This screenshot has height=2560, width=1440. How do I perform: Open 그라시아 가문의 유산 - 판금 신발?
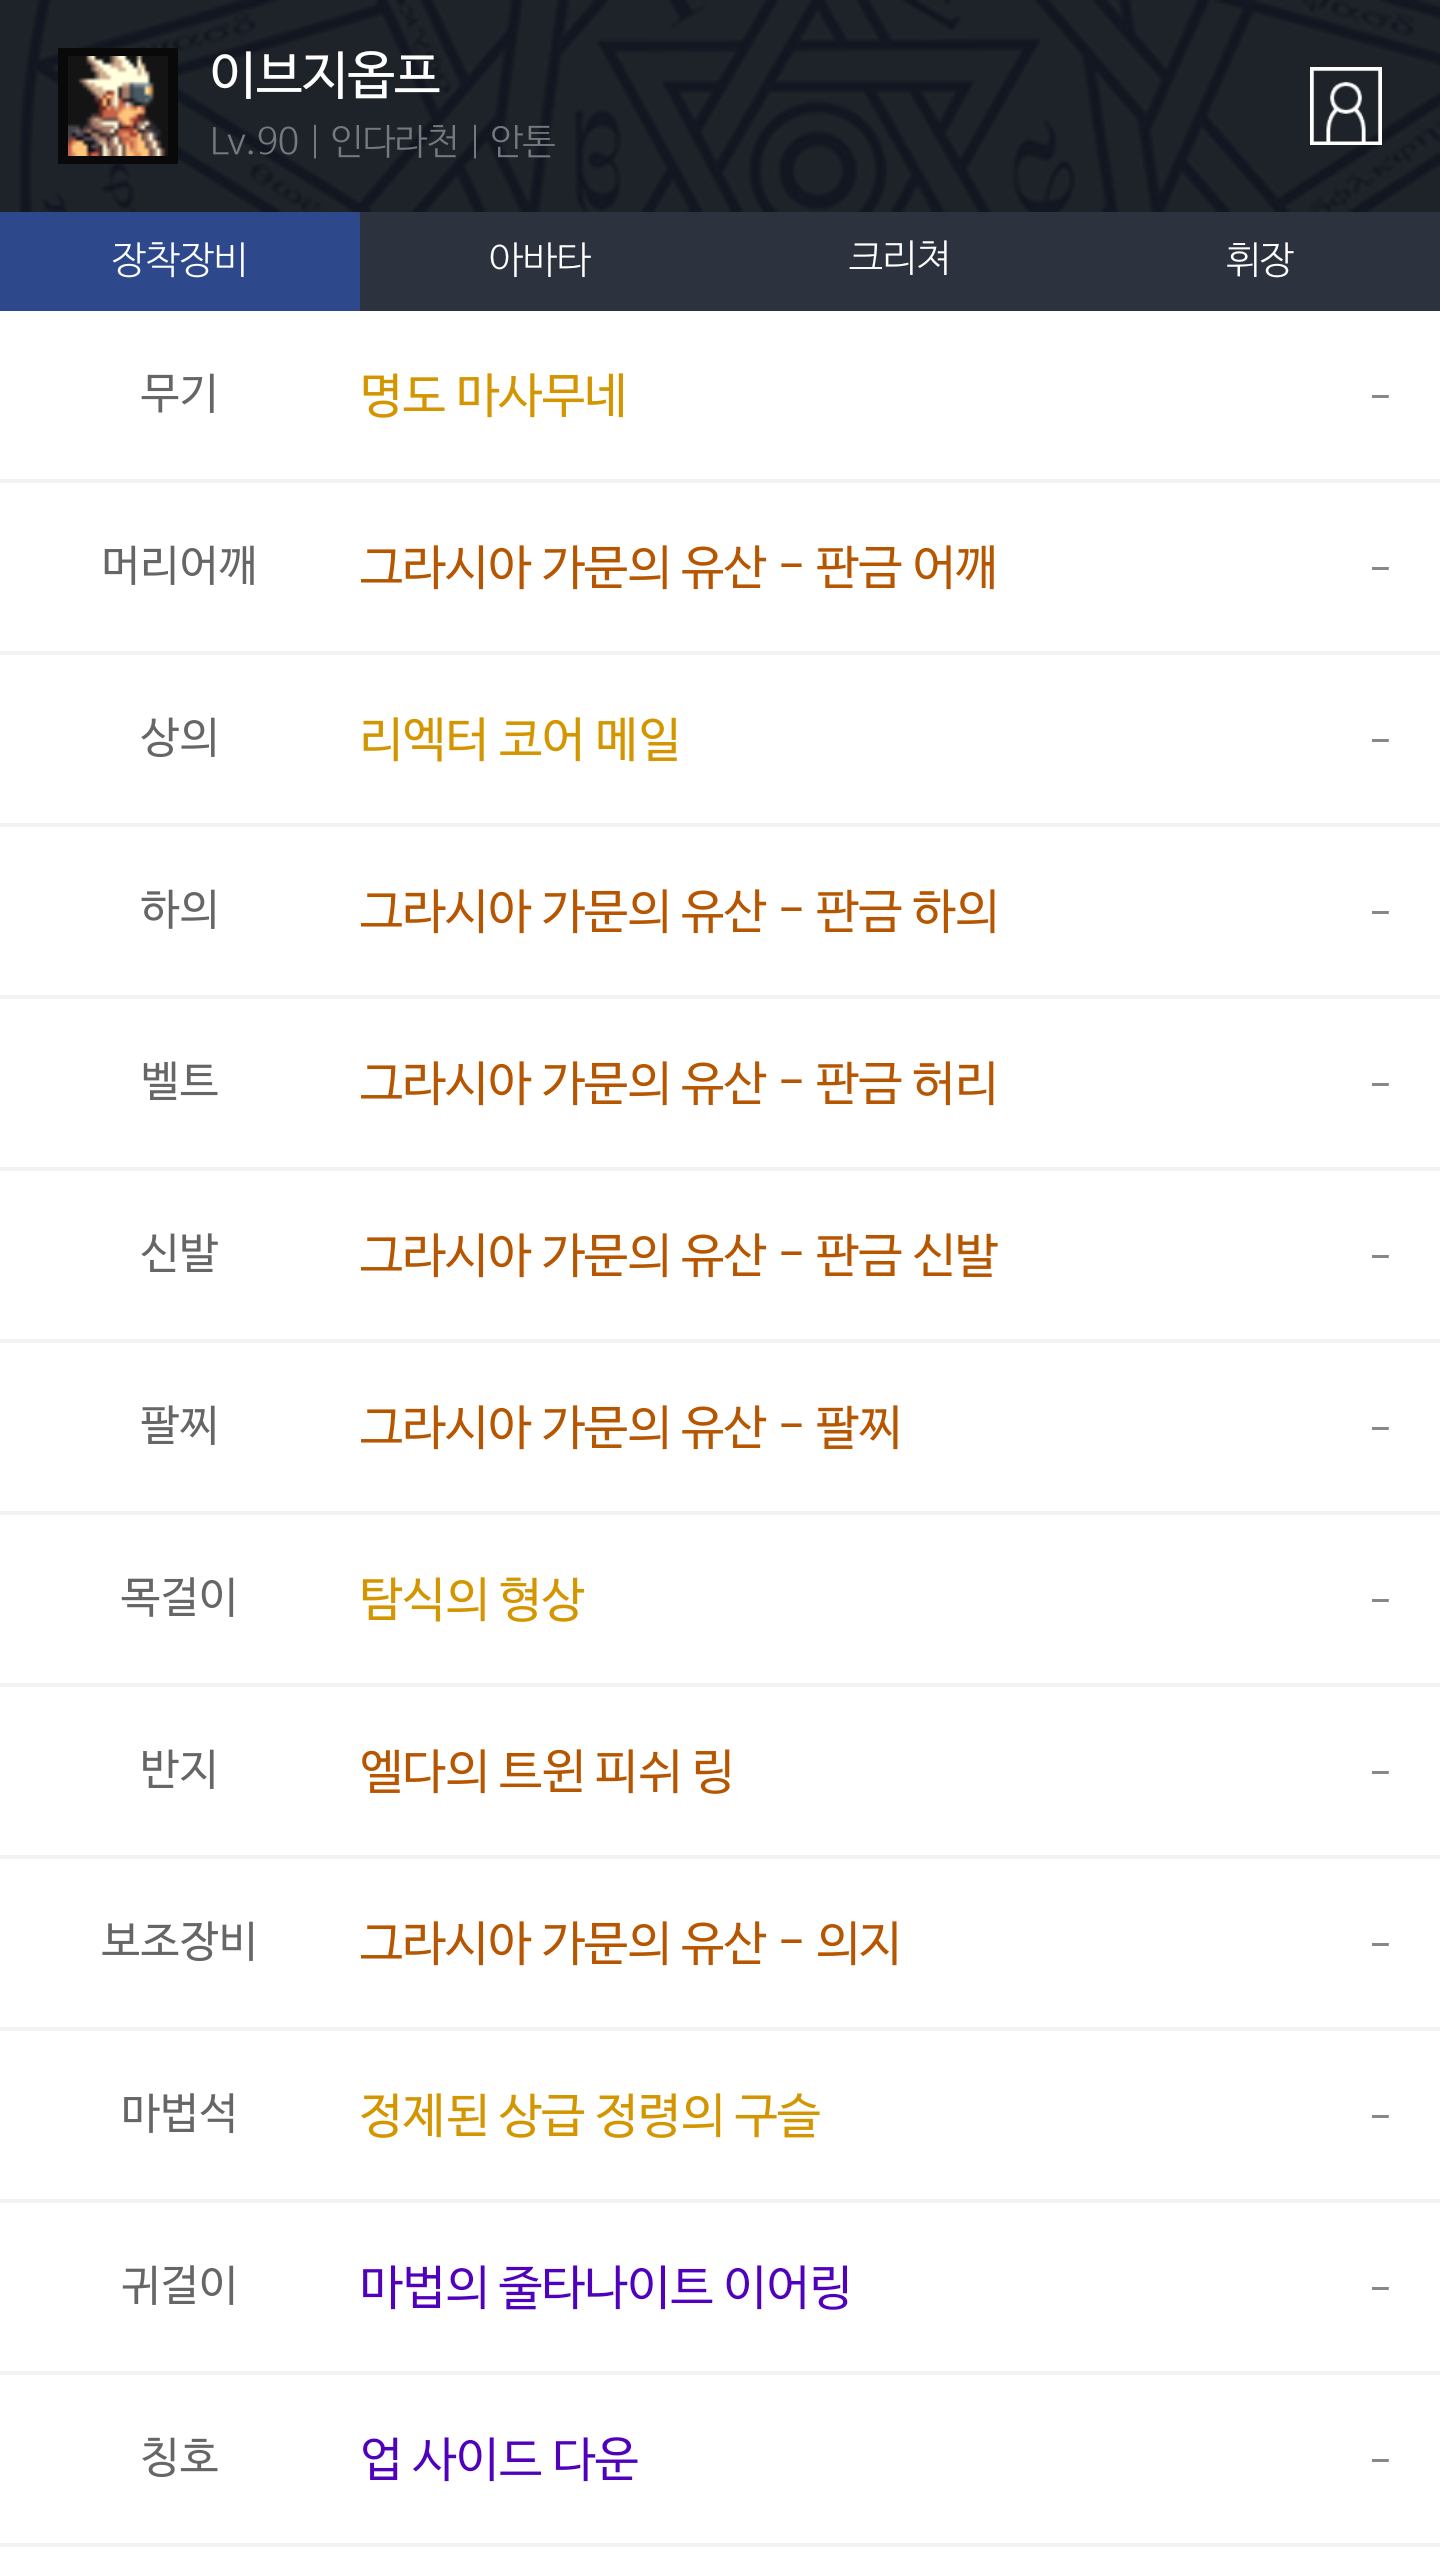coord(678,1256)
